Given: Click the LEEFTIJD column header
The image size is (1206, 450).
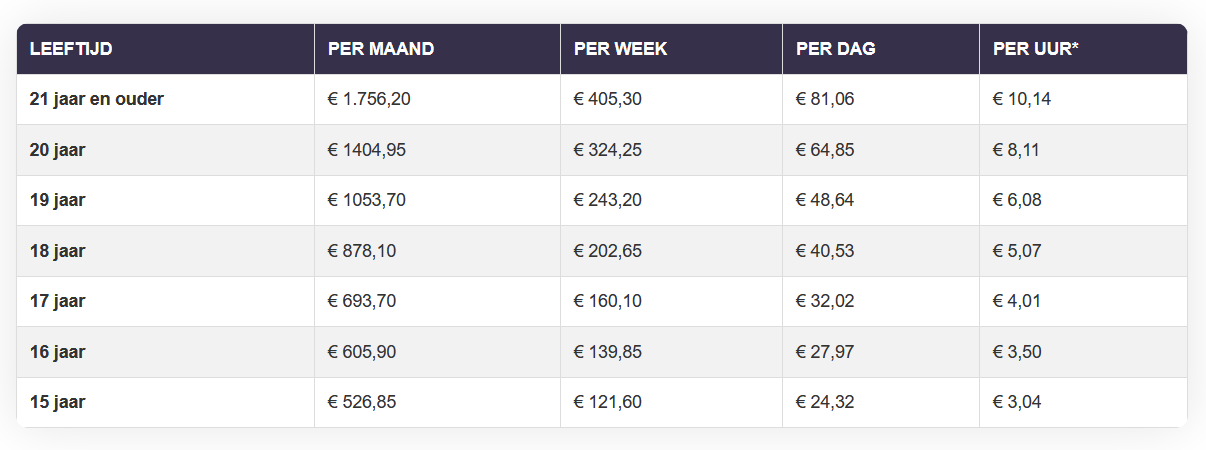Looking at the screenshot, I should 70,49.
